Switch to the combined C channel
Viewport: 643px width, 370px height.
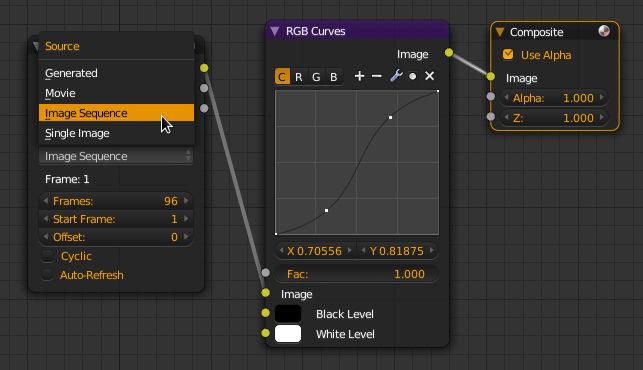pyautogui.click(x=282, y=77)
